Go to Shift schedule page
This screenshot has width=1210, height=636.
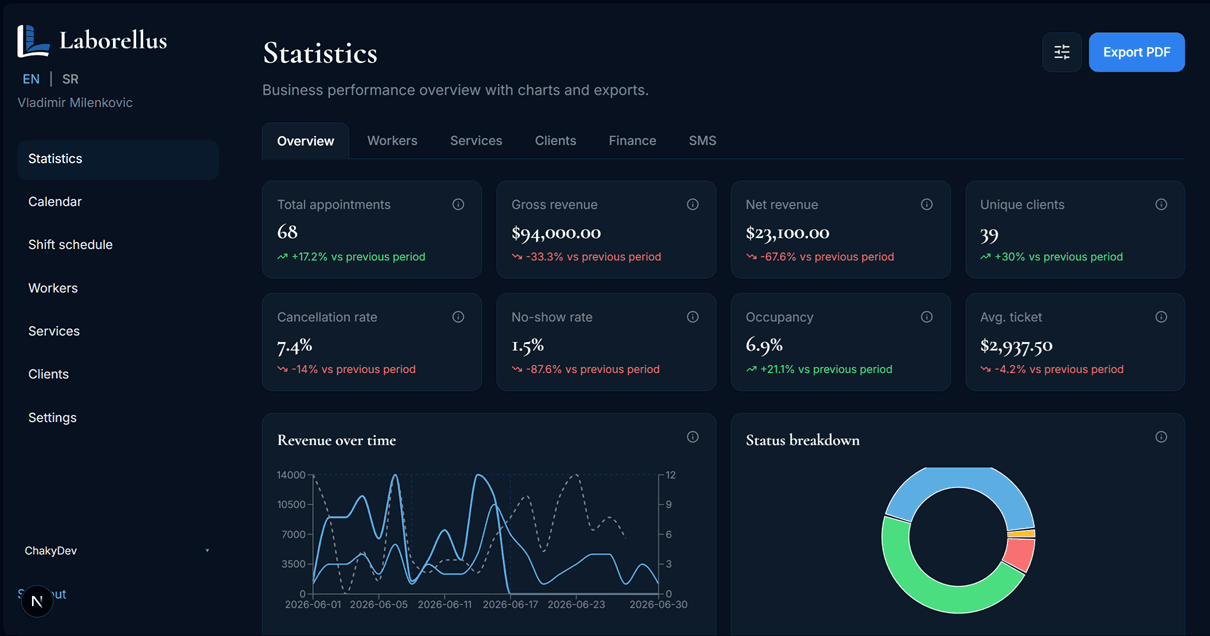click(x=118, y=245)
